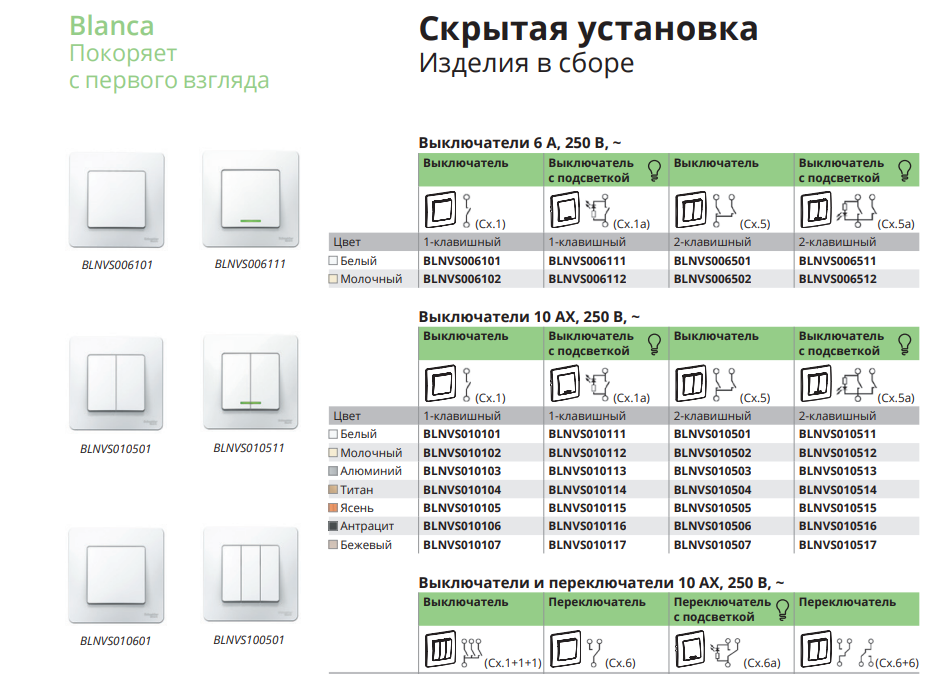
Task: Click the Cx.5a illuminated 2-gang pictogram in the 10 AX table
Action: pos(816,383)
